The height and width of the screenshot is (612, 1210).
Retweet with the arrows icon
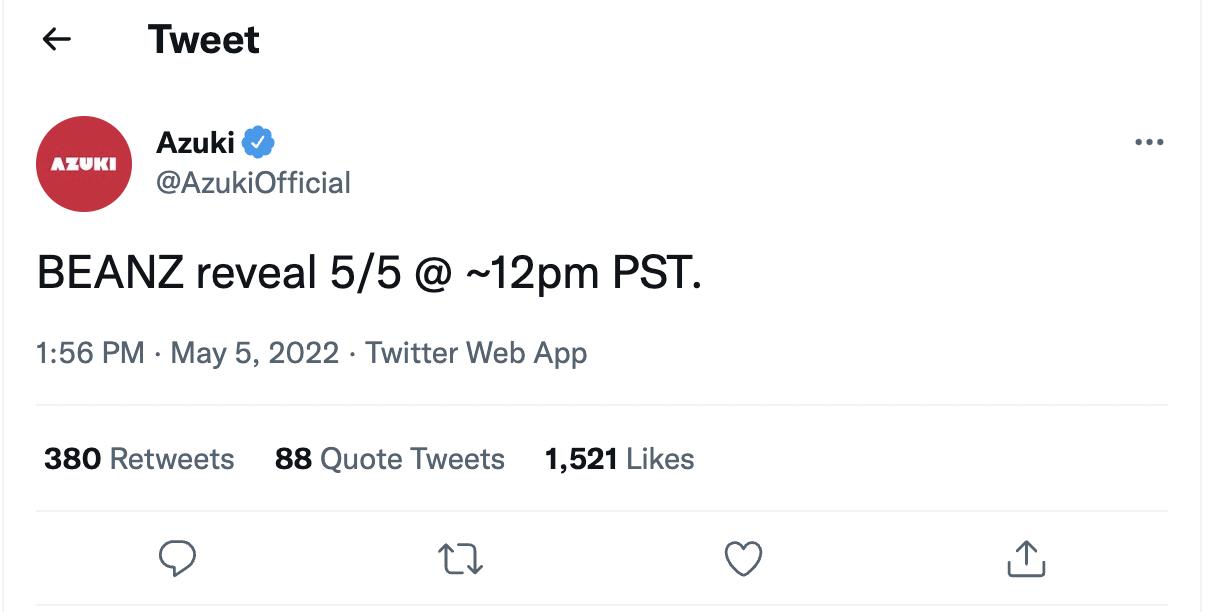(461, 558)
